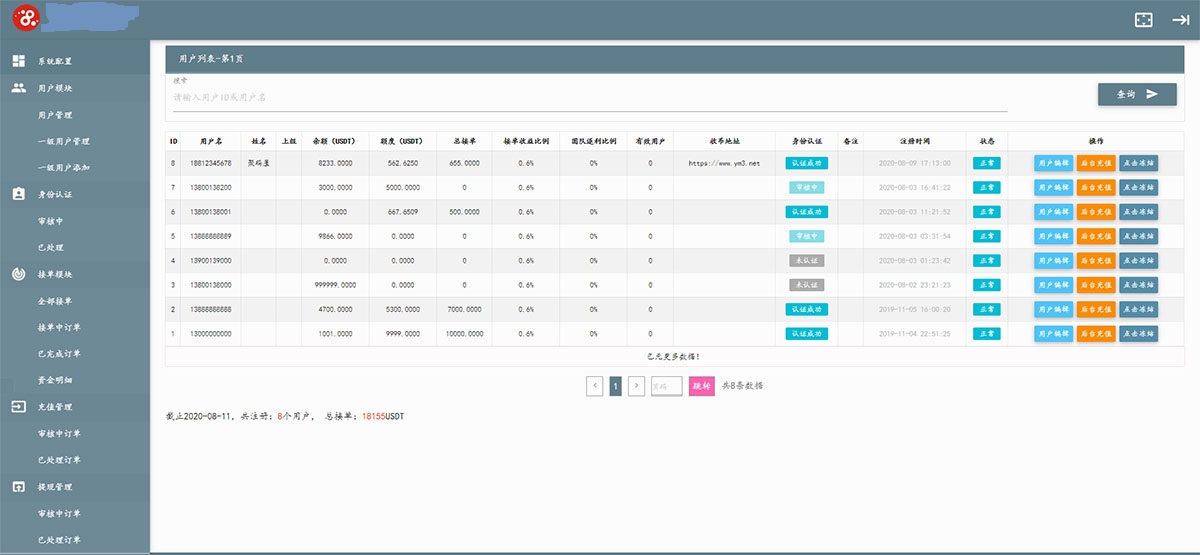Click the registration time 2019-11-05 16:00:20

tap(914, 310)
